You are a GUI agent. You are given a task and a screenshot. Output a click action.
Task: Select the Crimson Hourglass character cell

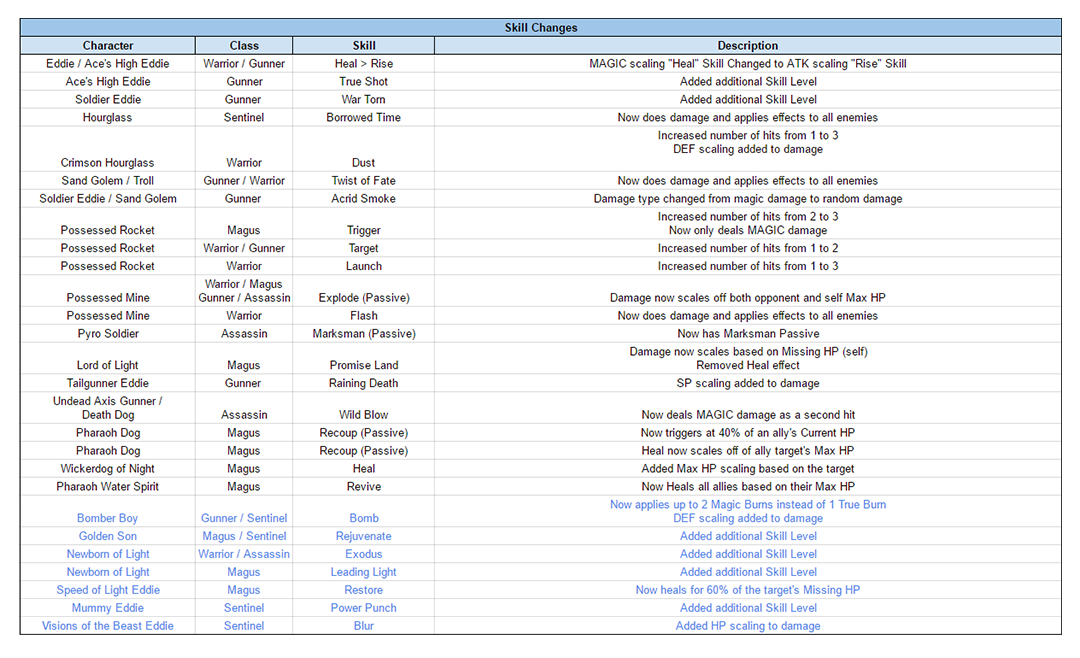108,162
